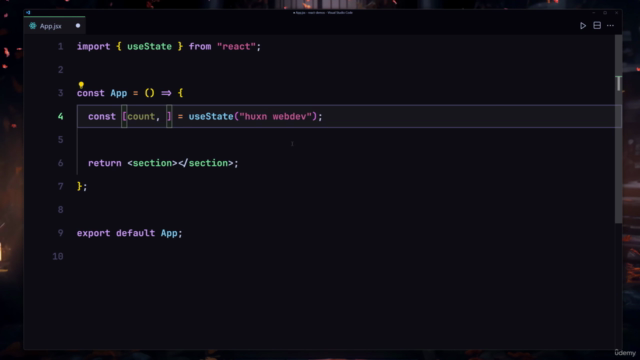Click line number 6 in the gutter

pos(60,163)
